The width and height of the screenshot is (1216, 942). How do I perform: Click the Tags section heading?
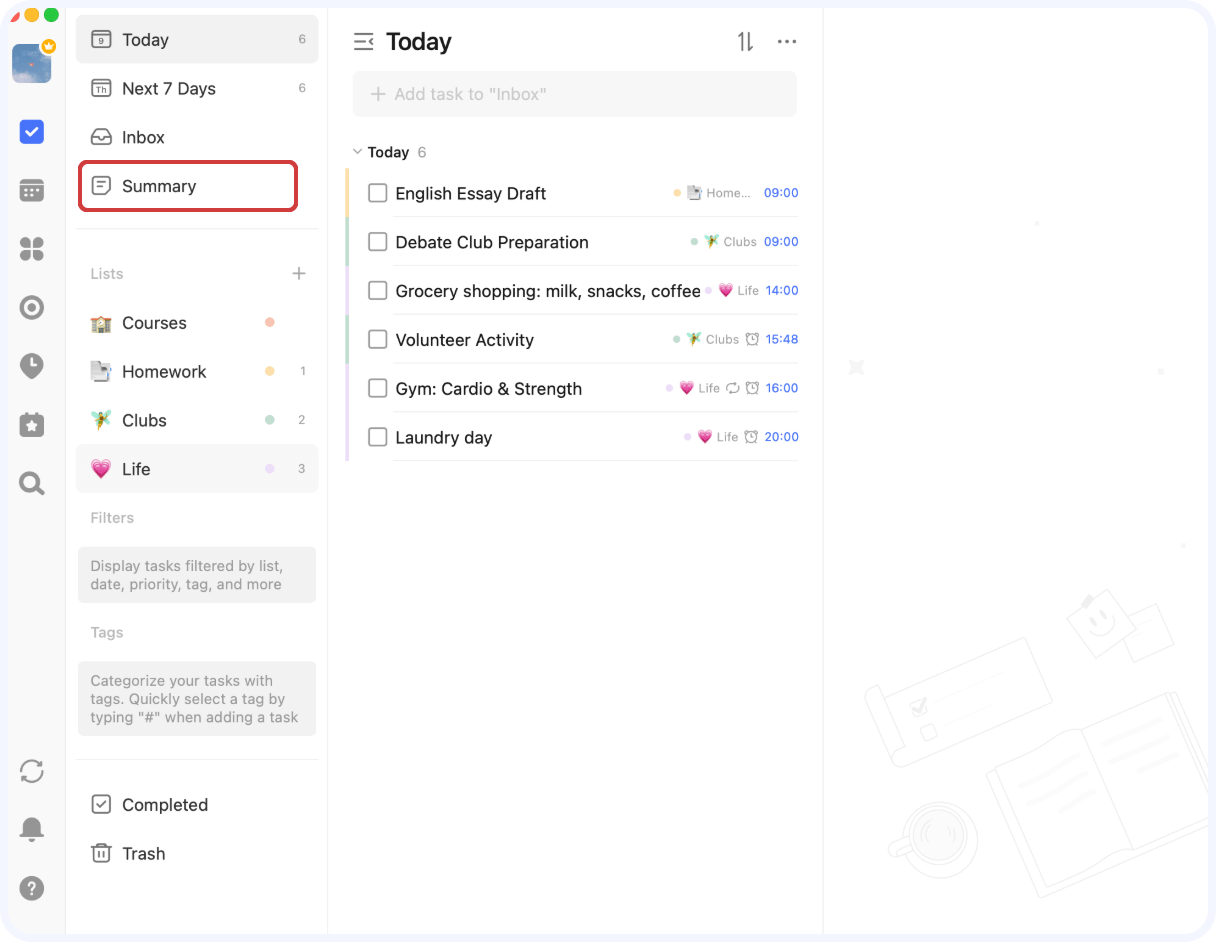[x=107, y=633]
